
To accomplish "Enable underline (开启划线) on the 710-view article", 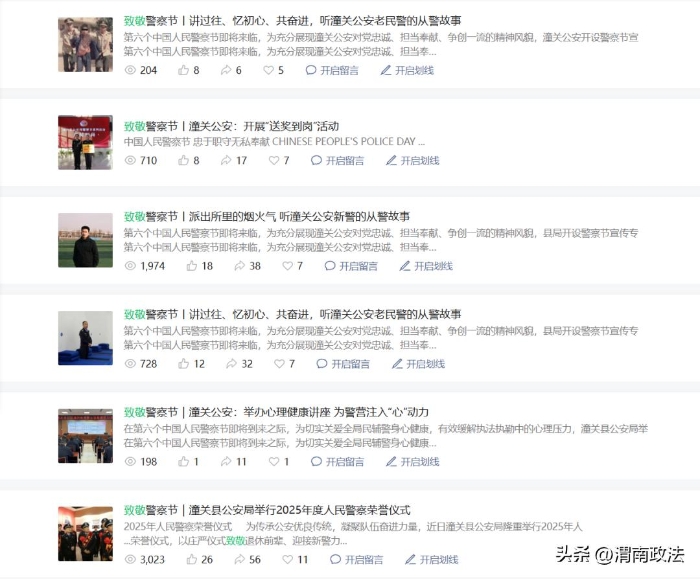I will click(x=412, y=160).
